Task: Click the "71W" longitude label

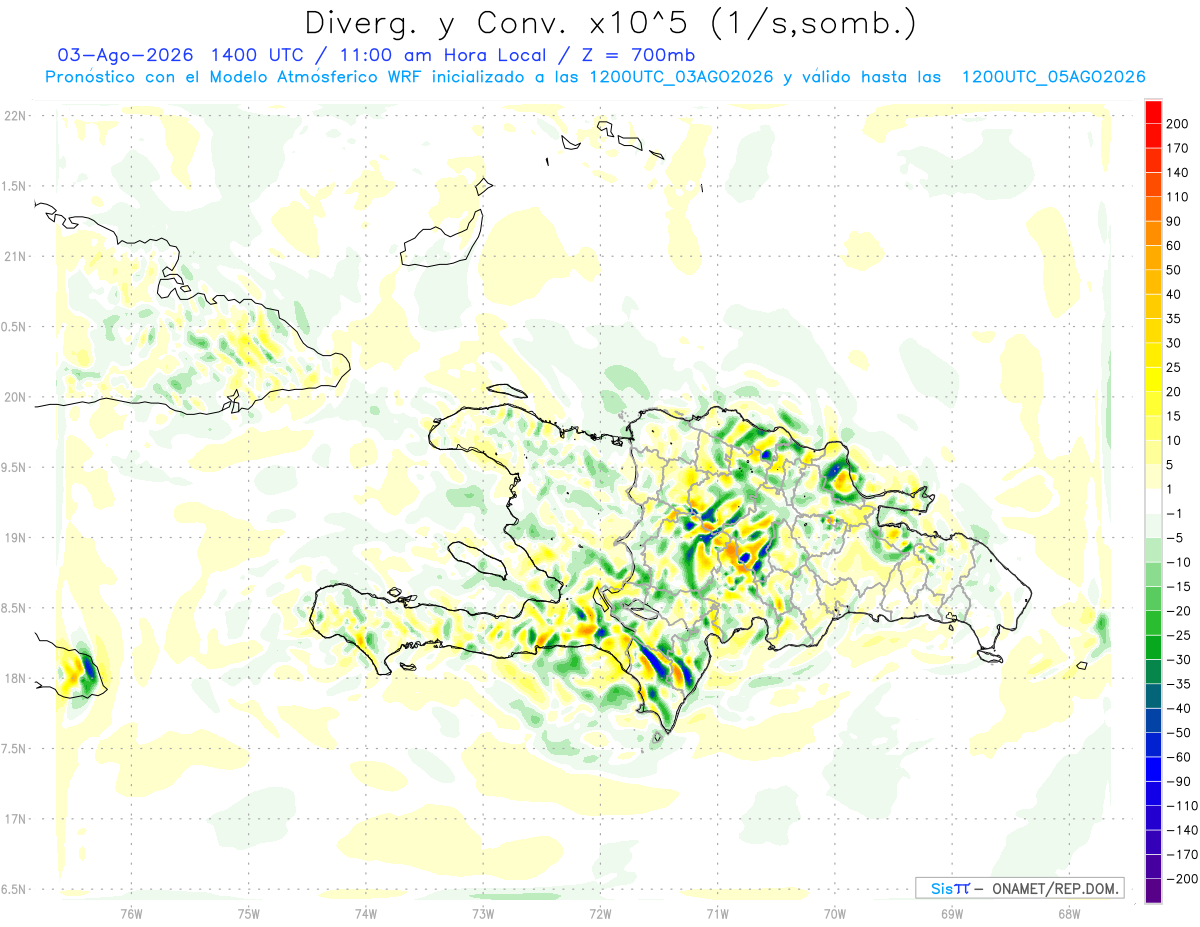Action: tap(717, 914)
